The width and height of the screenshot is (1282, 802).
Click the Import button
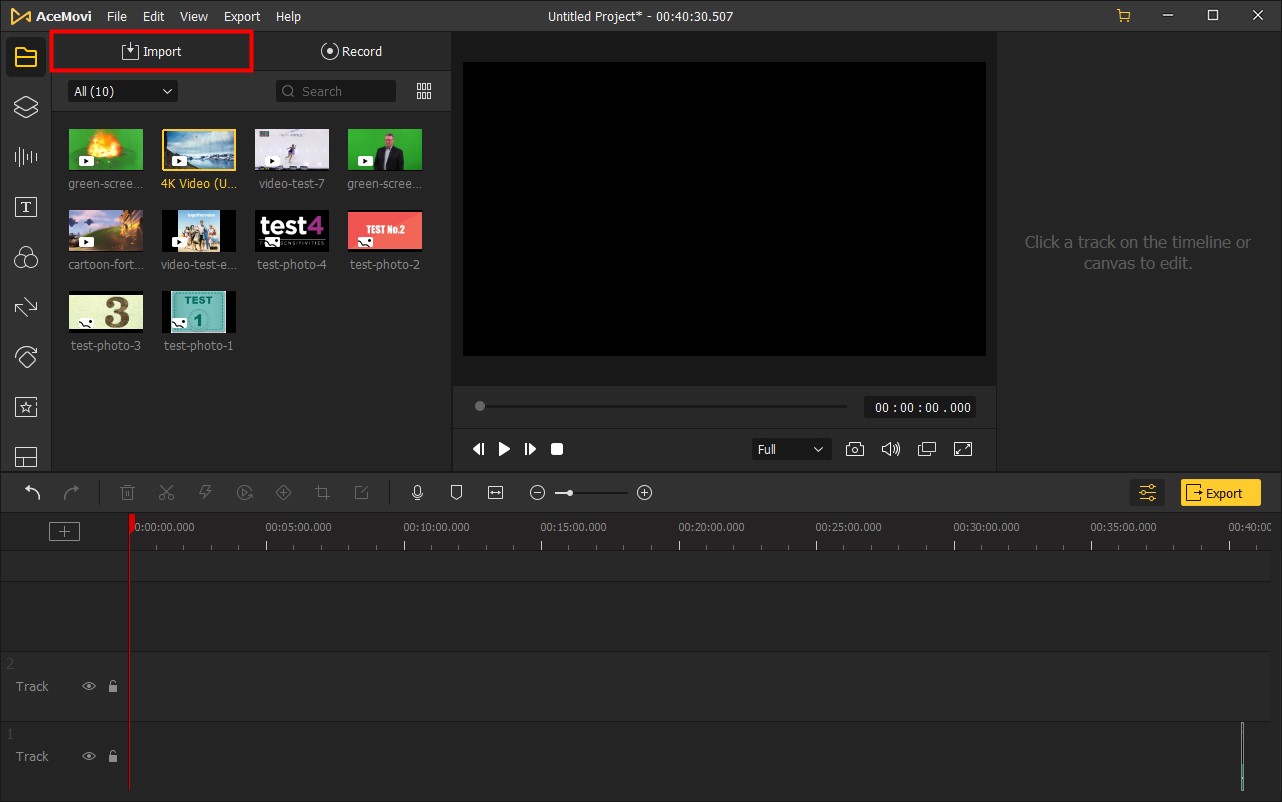pos(152,51)
